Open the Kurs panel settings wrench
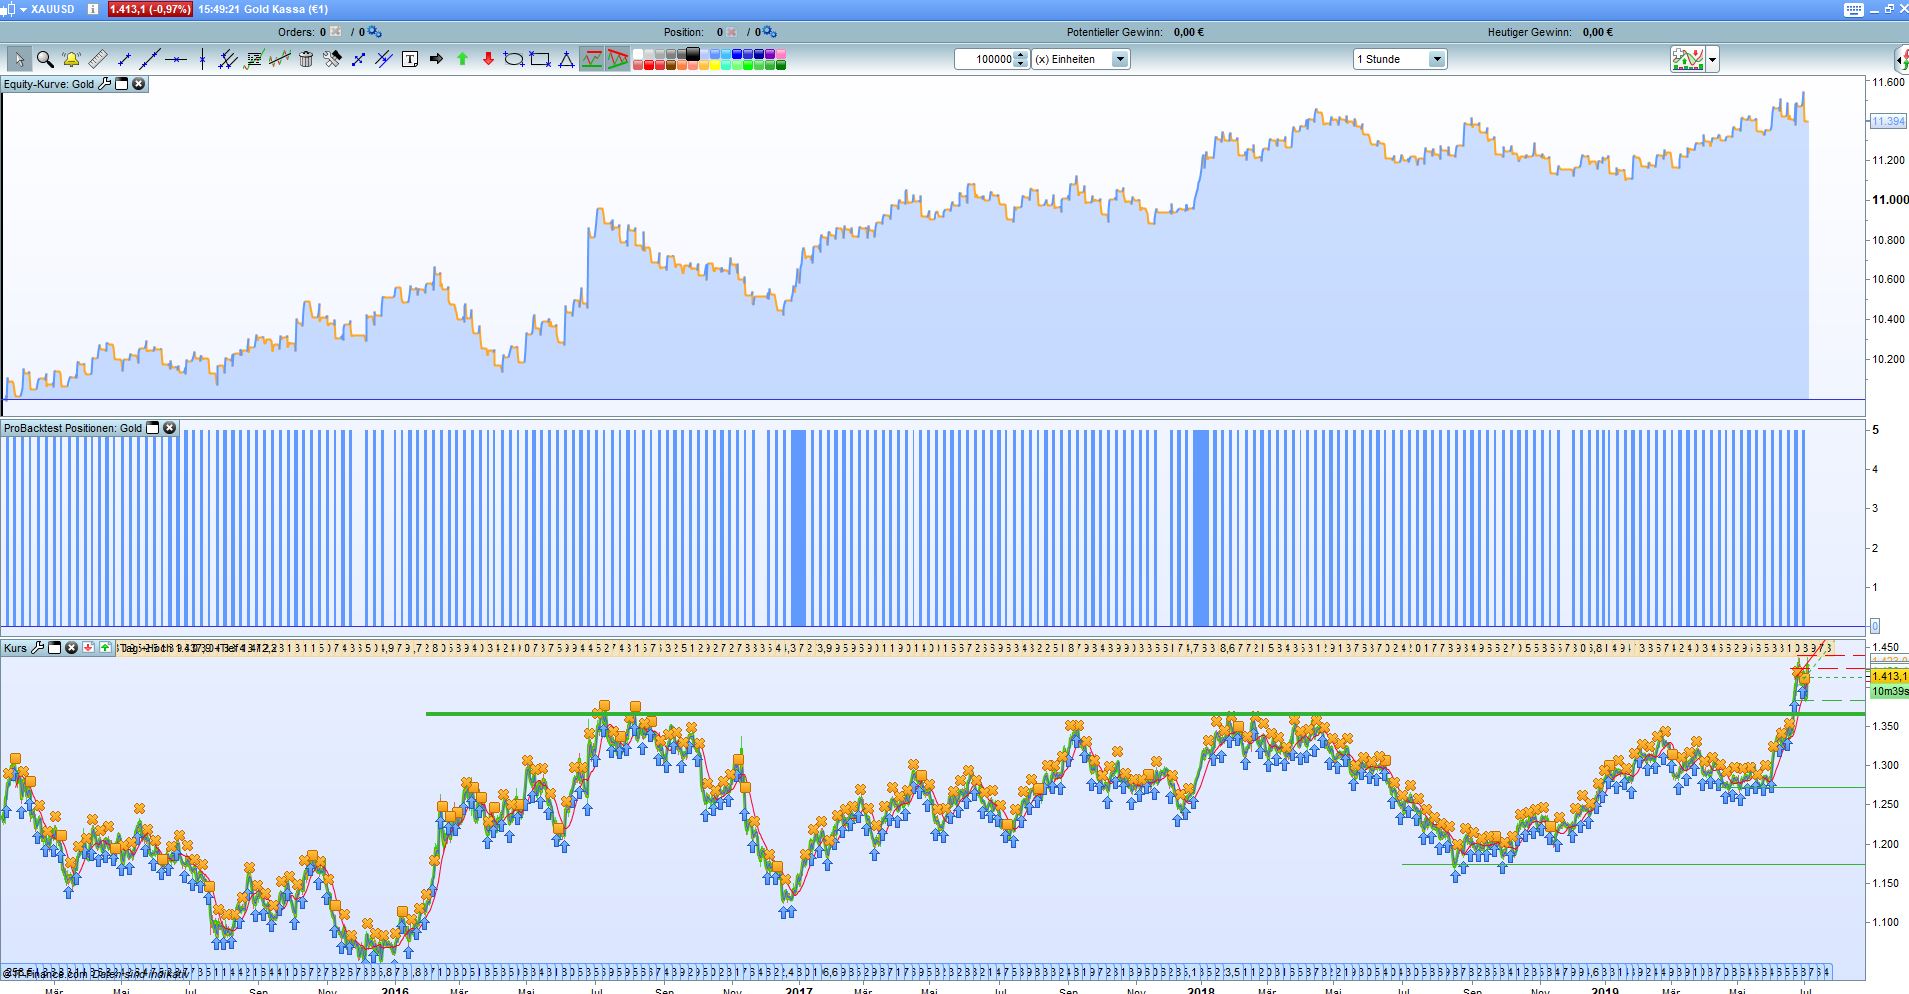The height and width of the screenshot is (994, 1909). (37, 648)
